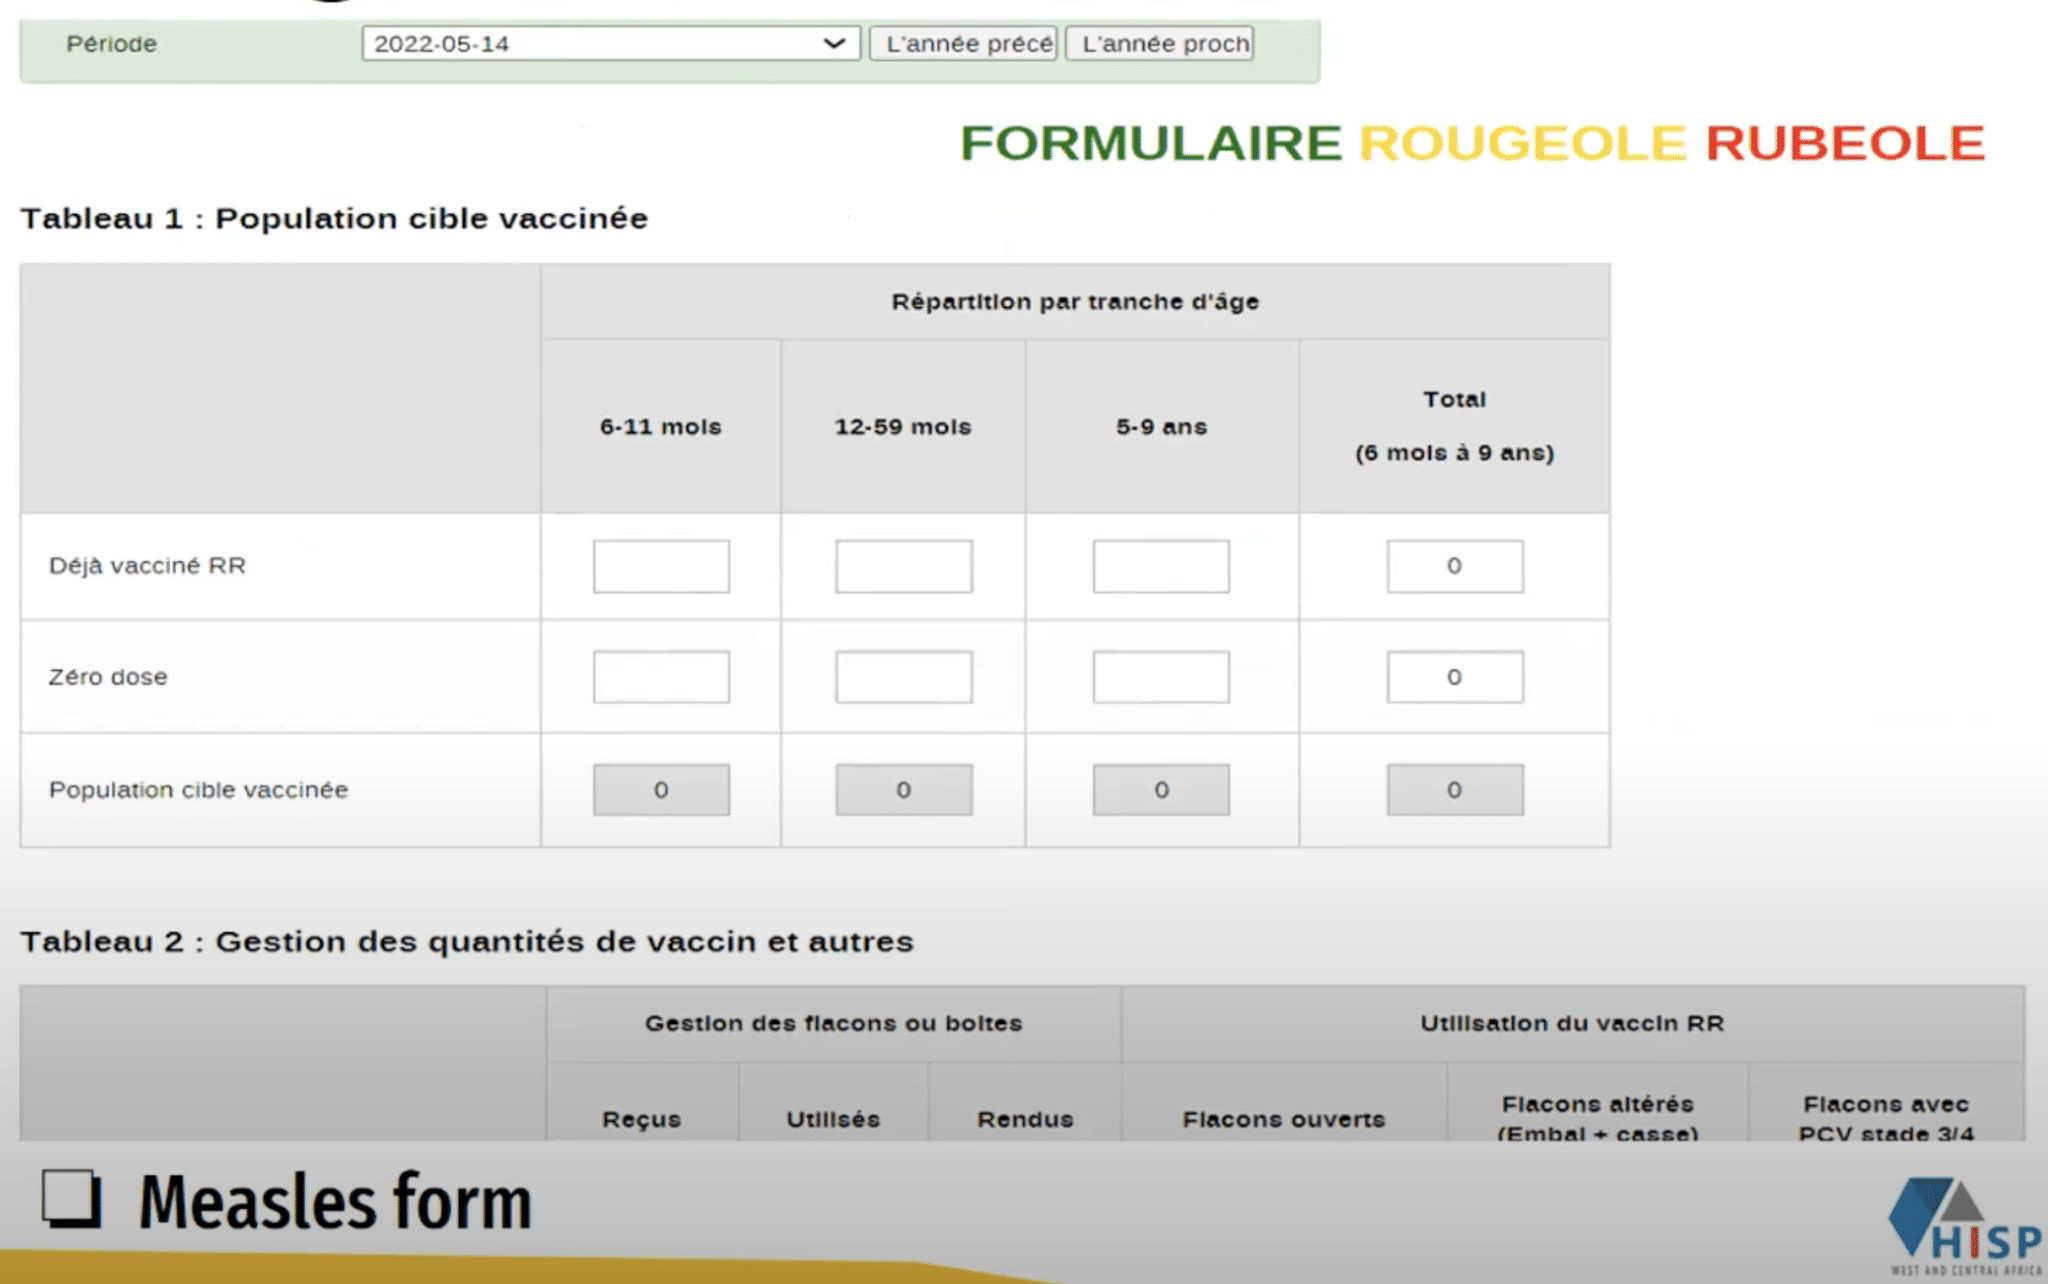This screenshot has height=1284, width=2048.
Task: Click Zéro dose 6-11 mois field
Action: (661, 677)
